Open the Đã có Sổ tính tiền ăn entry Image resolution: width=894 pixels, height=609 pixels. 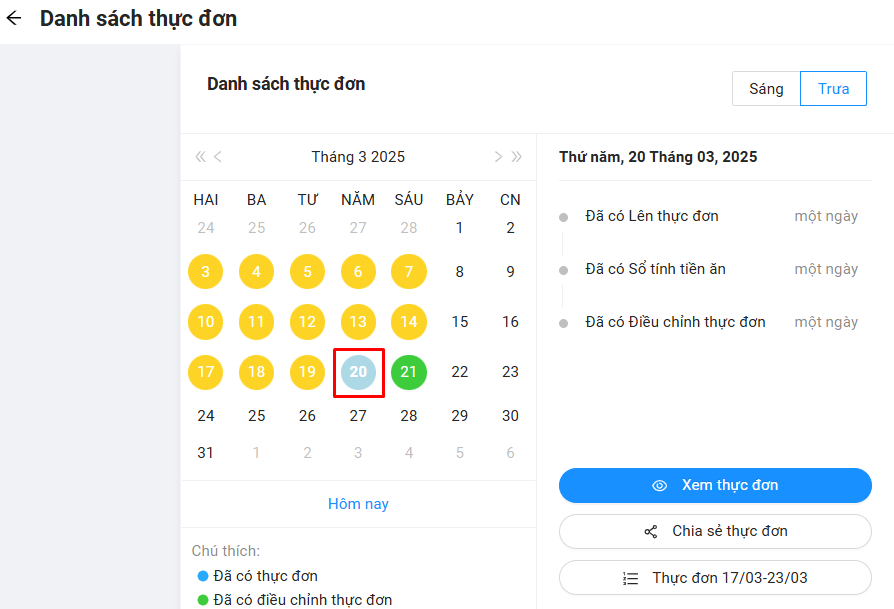click(655, 269)
